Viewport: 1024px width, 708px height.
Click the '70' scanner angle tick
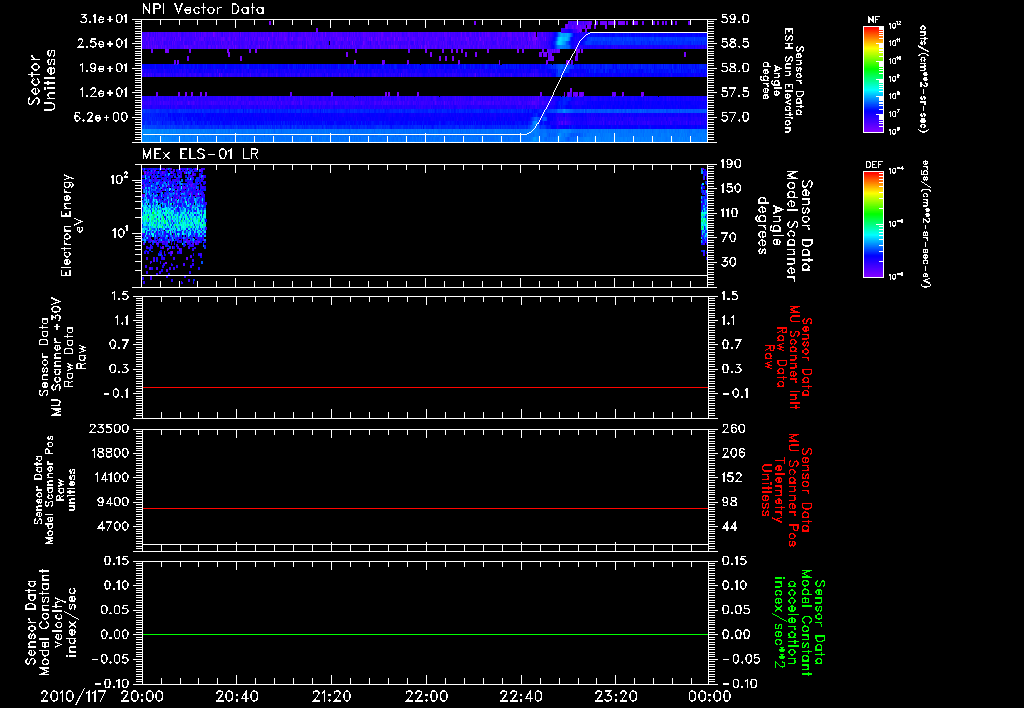tap(731, 238)
